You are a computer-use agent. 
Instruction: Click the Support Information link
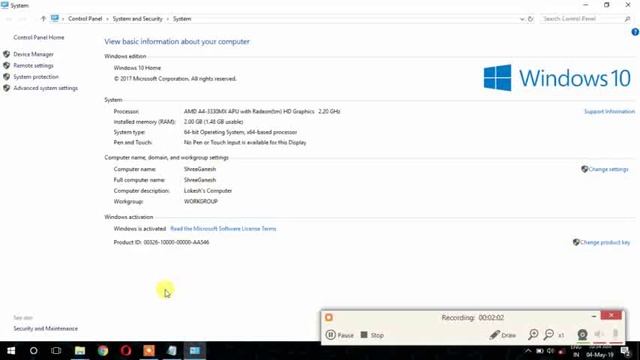609,111
